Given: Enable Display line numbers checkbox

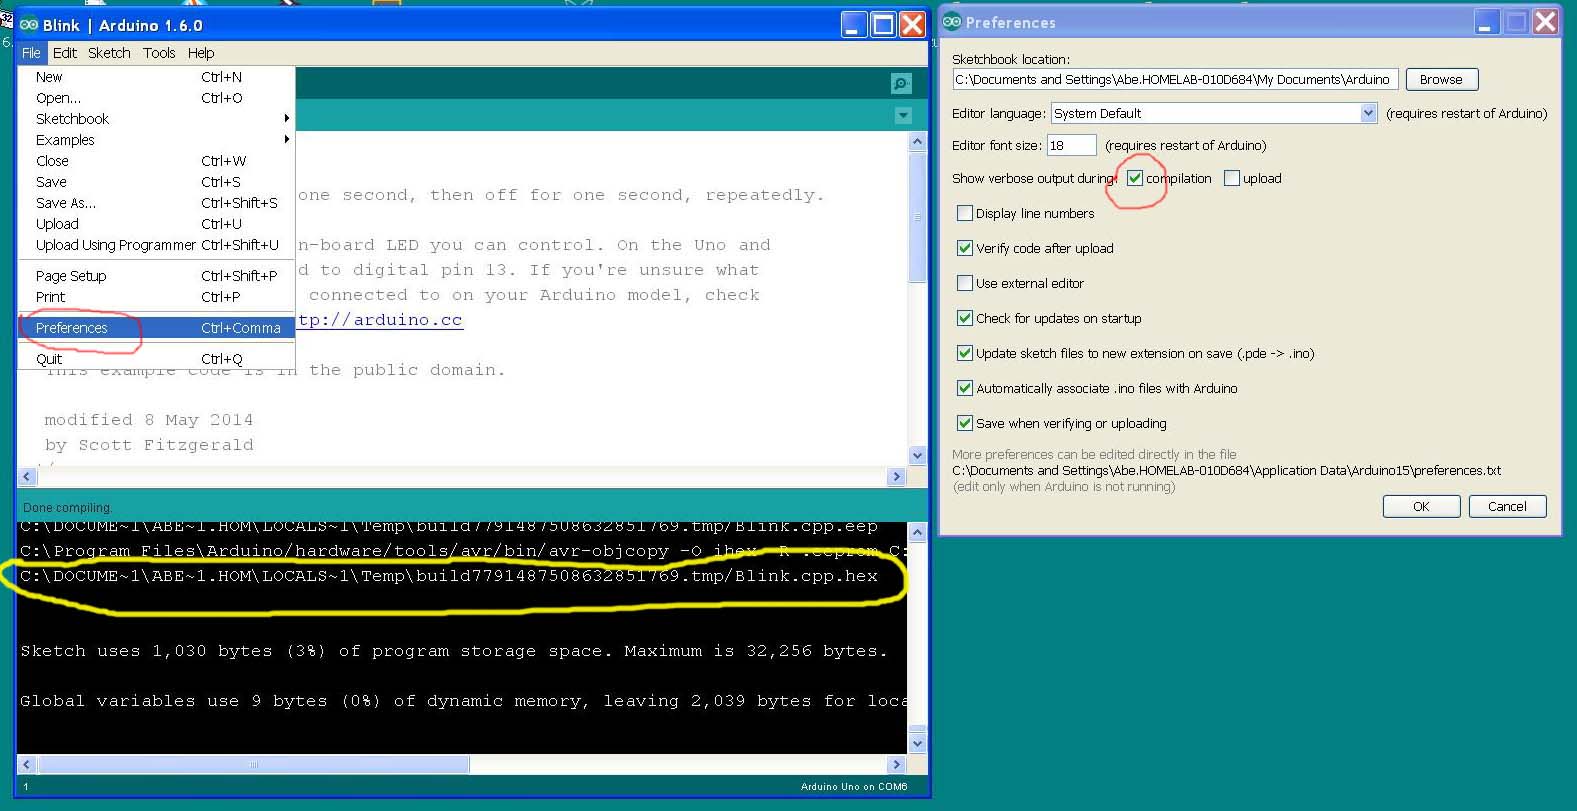Looking at the screenshot, I should [x=965, y=213].
